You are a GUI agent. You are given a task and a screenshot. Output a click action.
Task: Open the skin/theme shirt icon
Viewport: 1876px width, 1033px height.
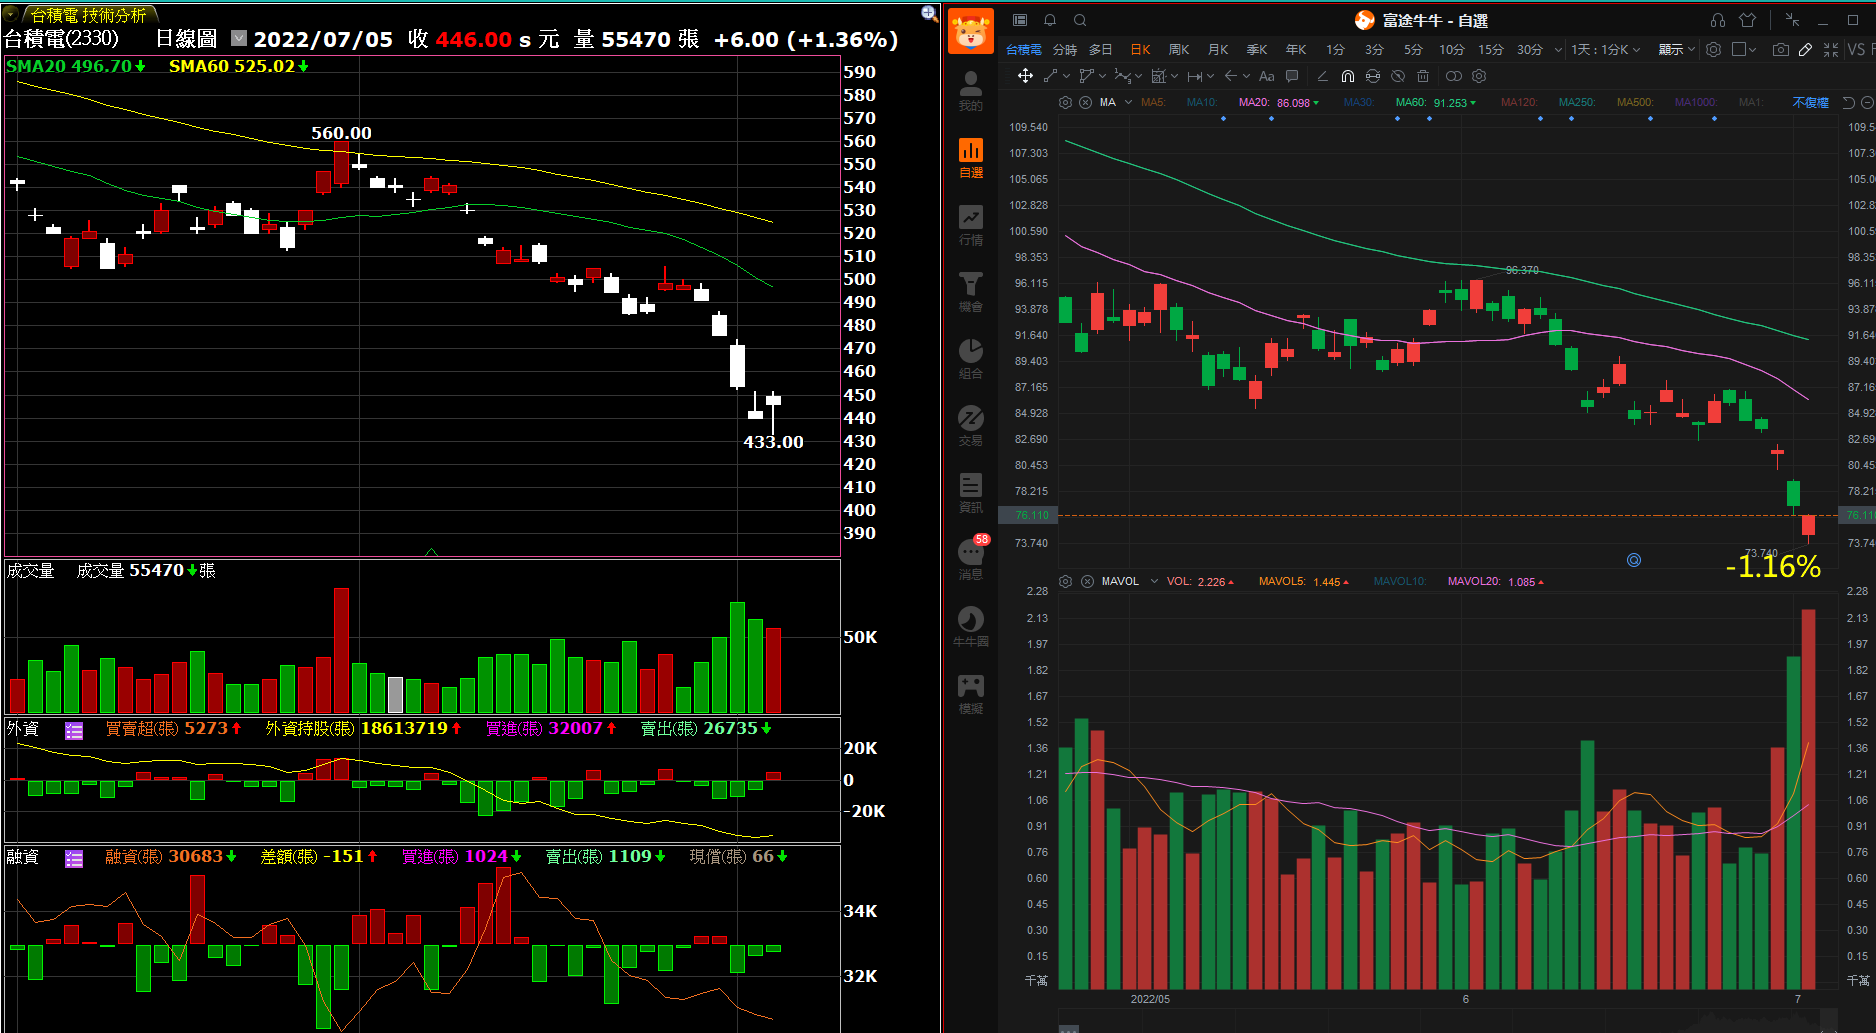1748,20
